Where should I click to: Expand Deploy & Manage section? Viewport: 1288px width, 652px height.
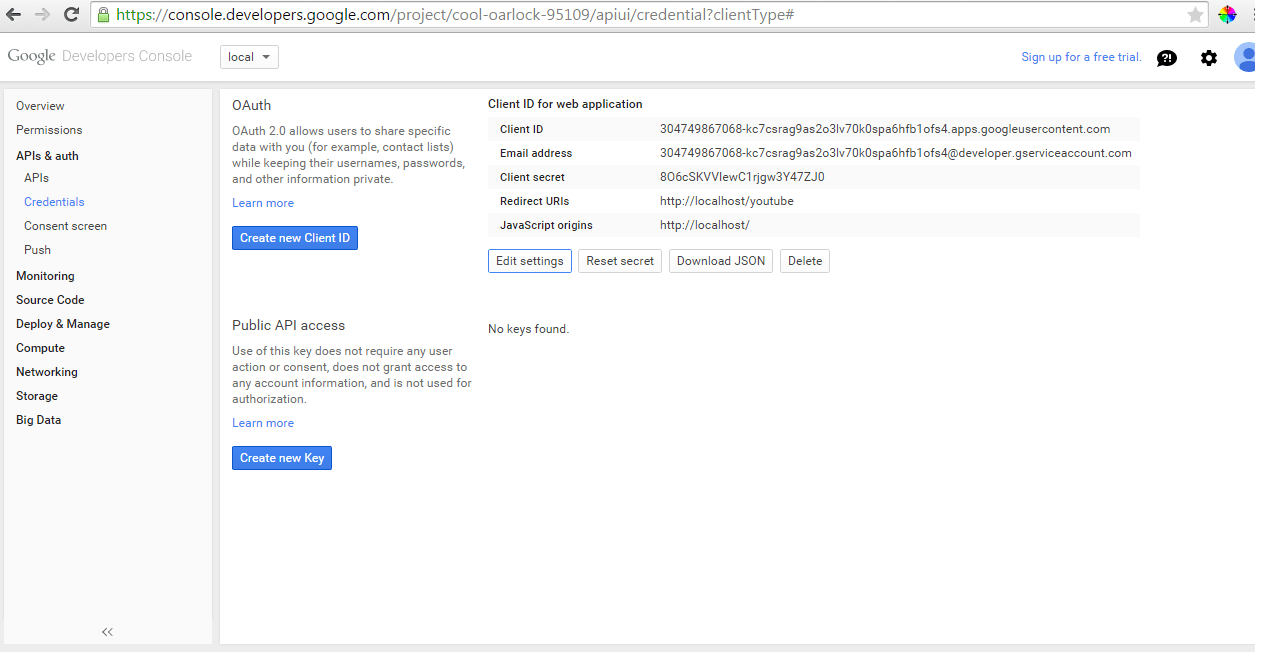63,324
